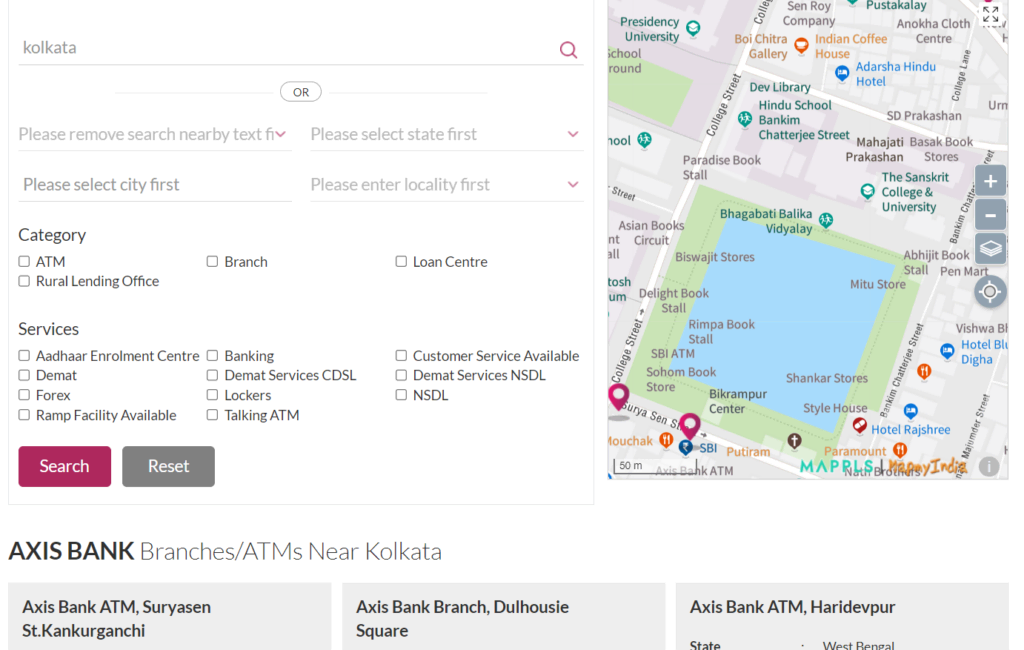Enable Customer Service Available filter
Screen dimensions: 1024x650
[401, 355]
